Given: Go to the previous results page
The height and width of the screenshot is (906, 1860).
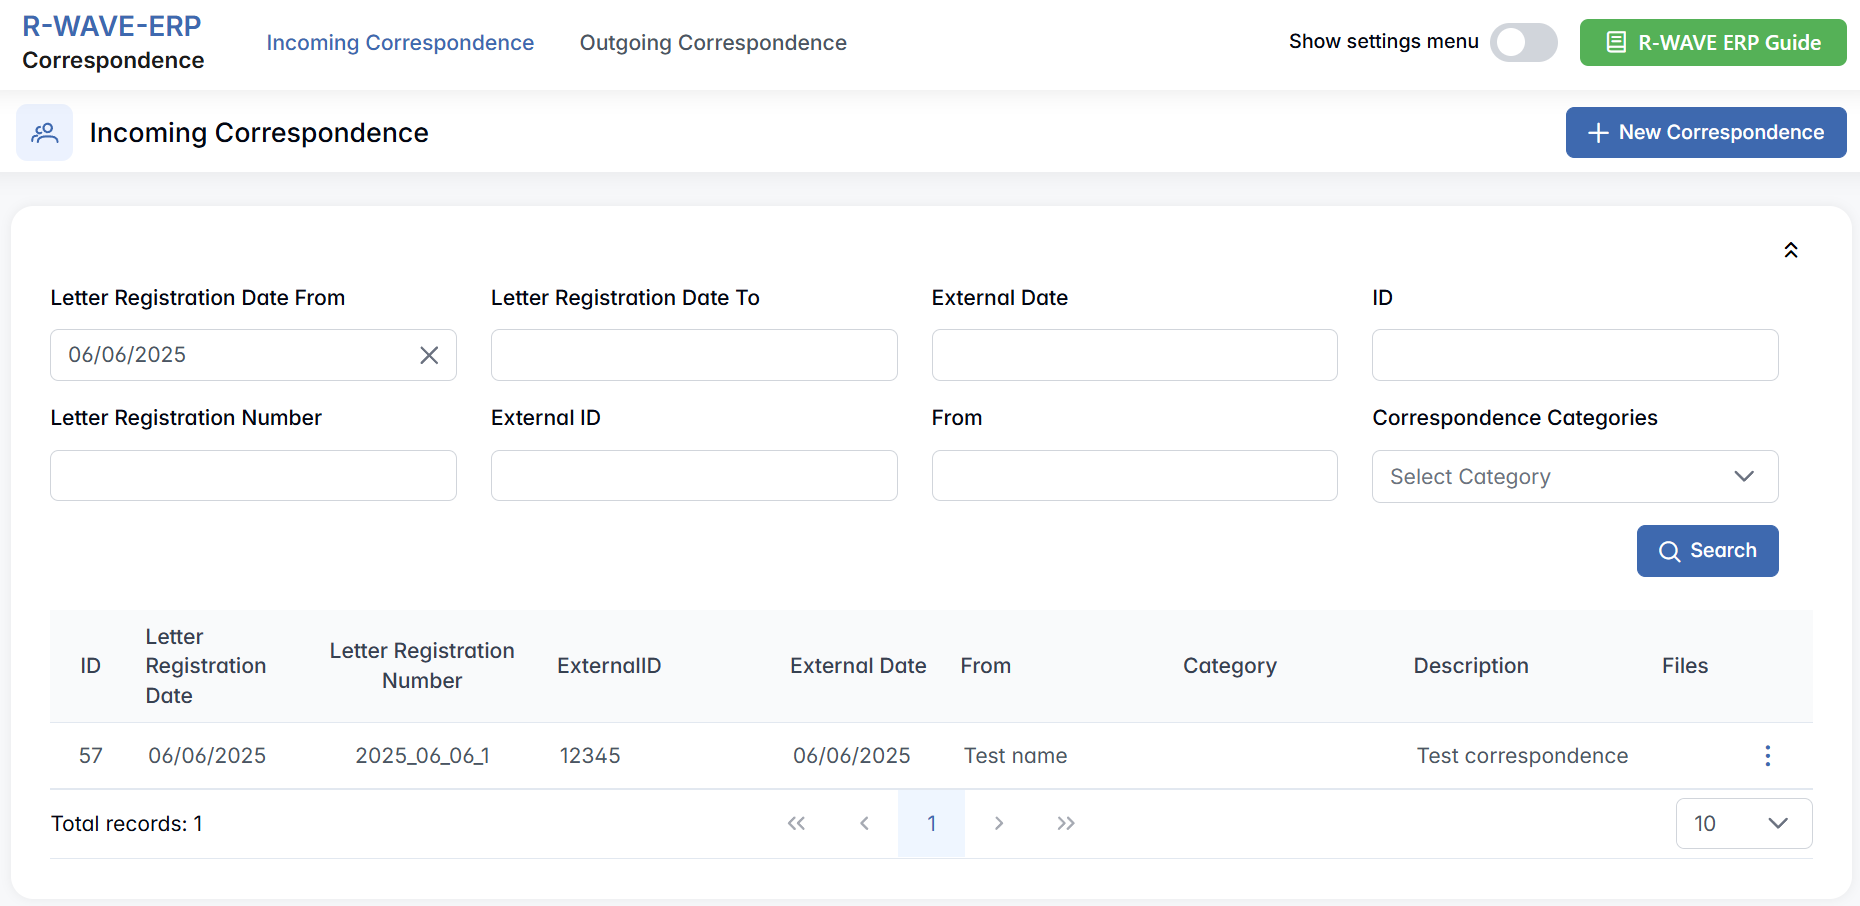Looking at the screenshot, I should (x=864, y=823).
